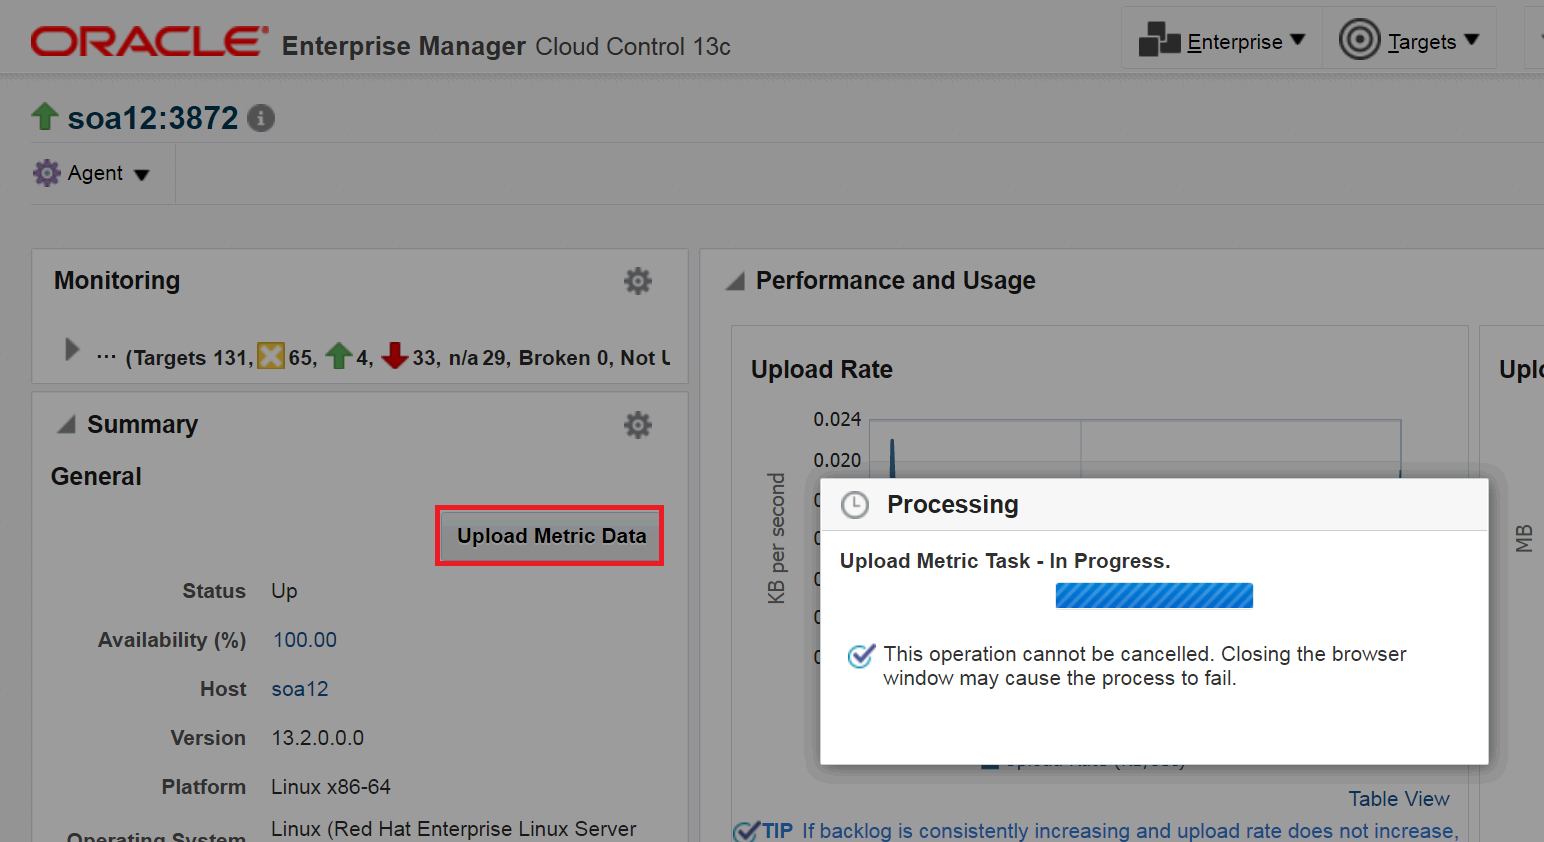Click the gear icon beside Agent
Screen dimensions: 1544x842
coord(46,172)
